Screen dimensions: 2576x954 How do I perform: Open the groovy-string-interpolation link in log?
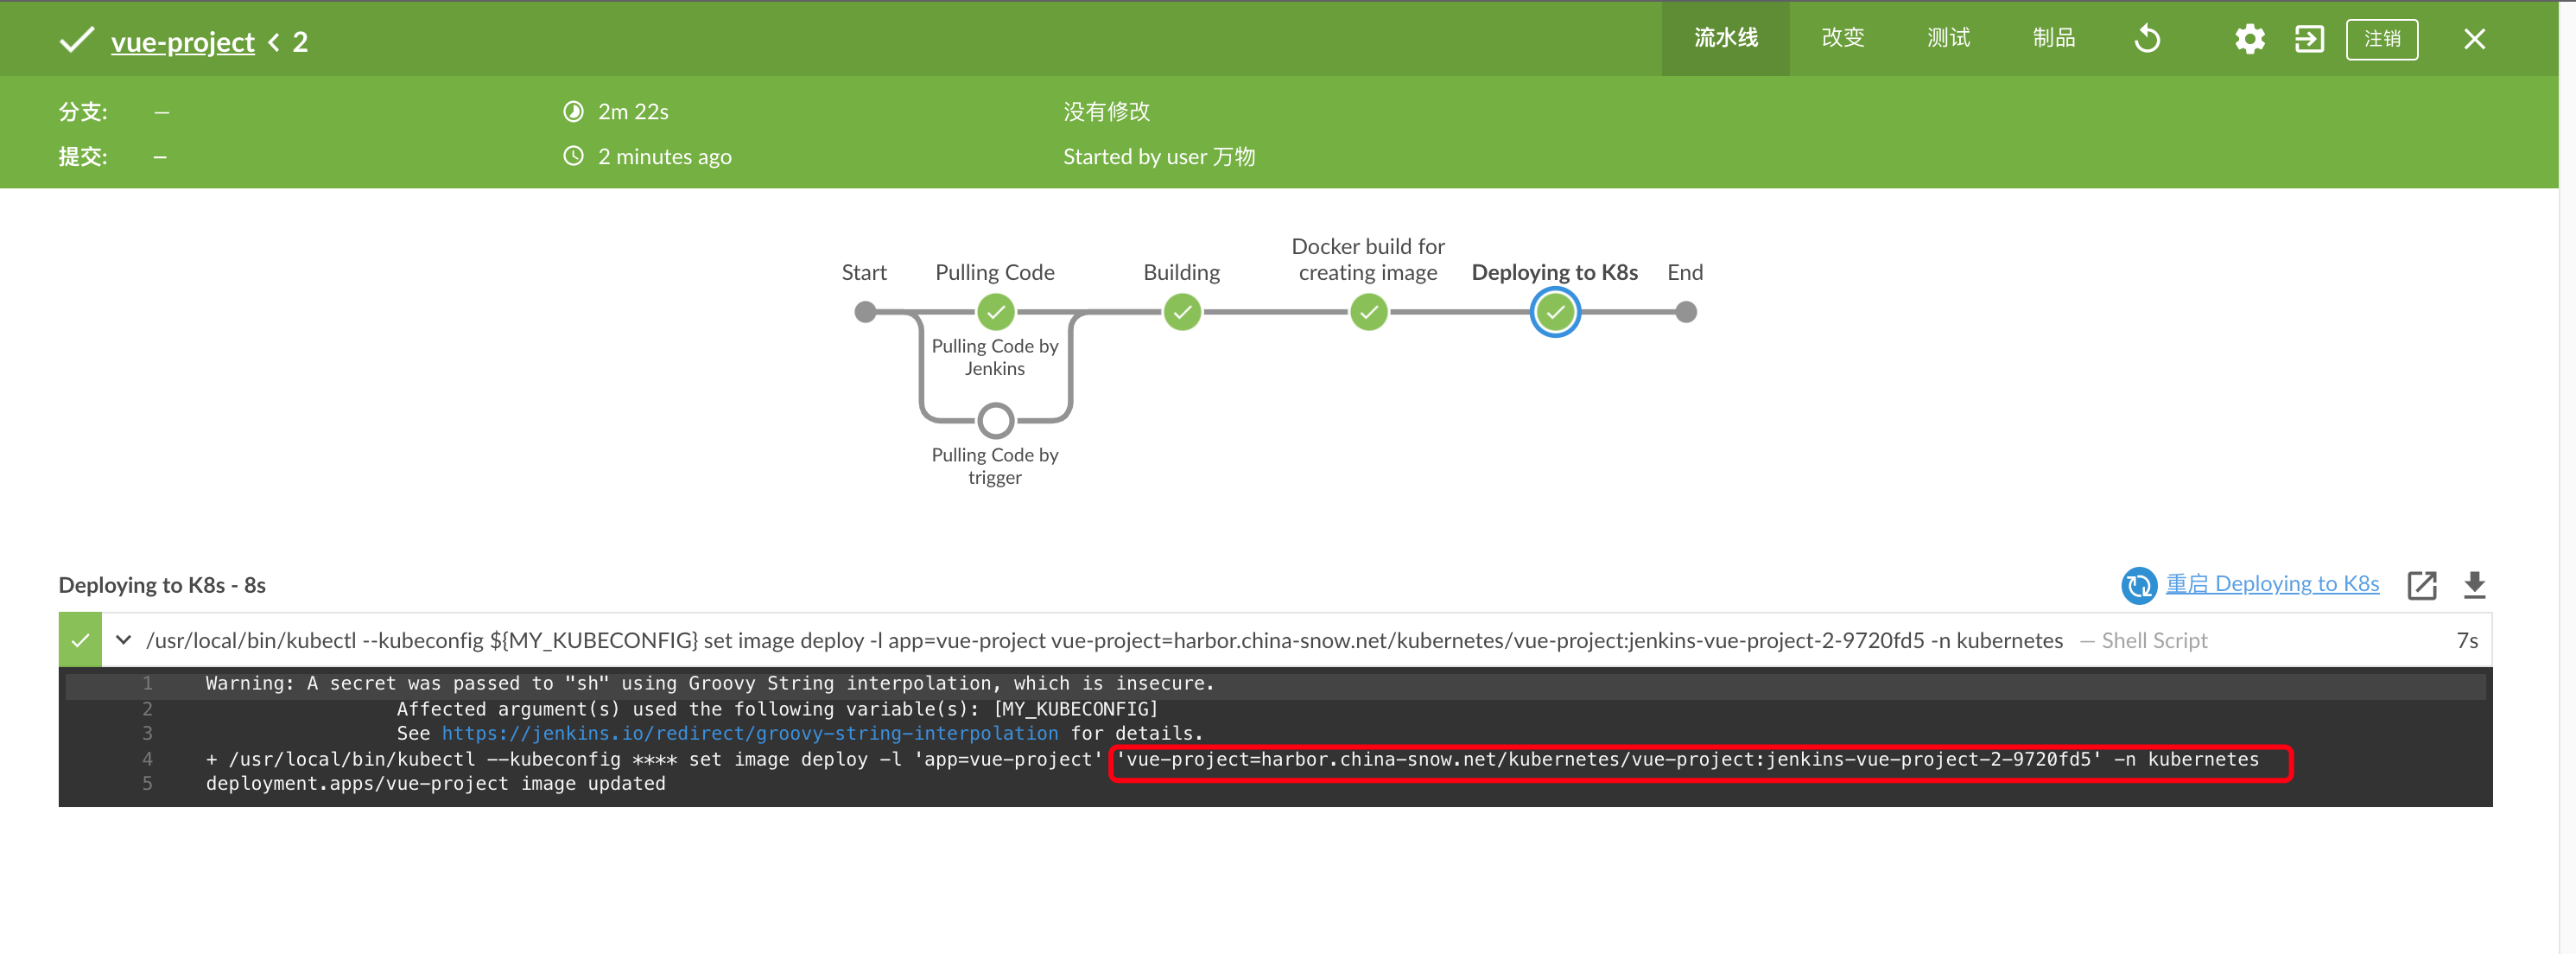coord(749,734)
